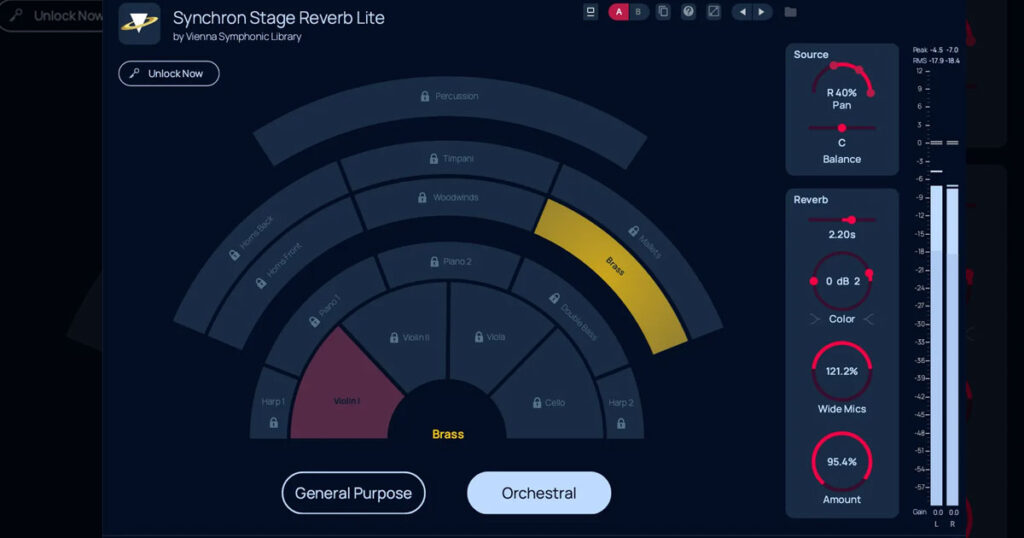1024x538 pixels.
Task: Select the Violin I stage position
Action: coord(345,395)
